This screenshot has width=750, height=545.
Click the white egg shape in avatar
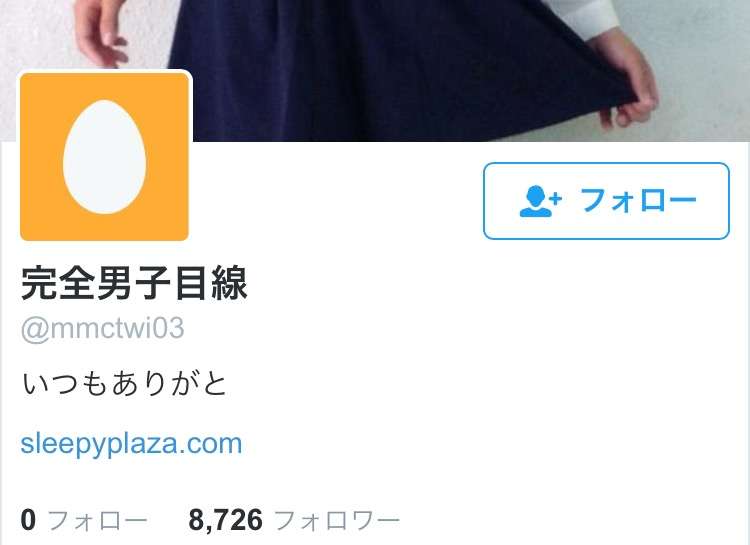click(x=104, y=157)
